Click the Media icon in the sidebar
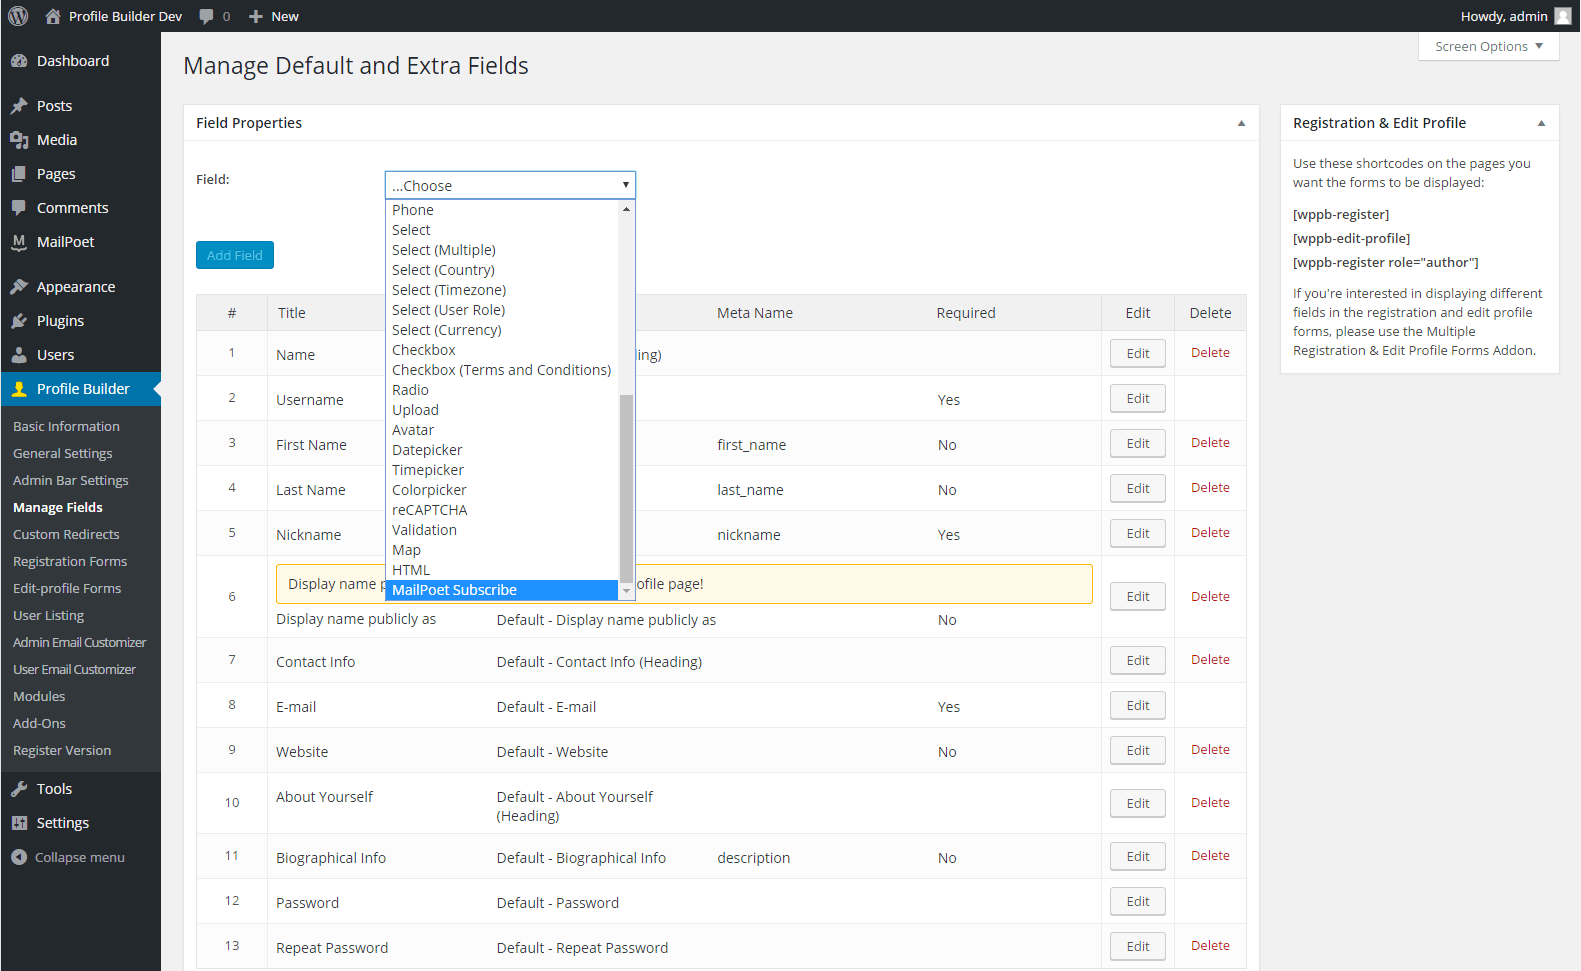This screenshot has width=1581, height=971. [x=19, y=140]
